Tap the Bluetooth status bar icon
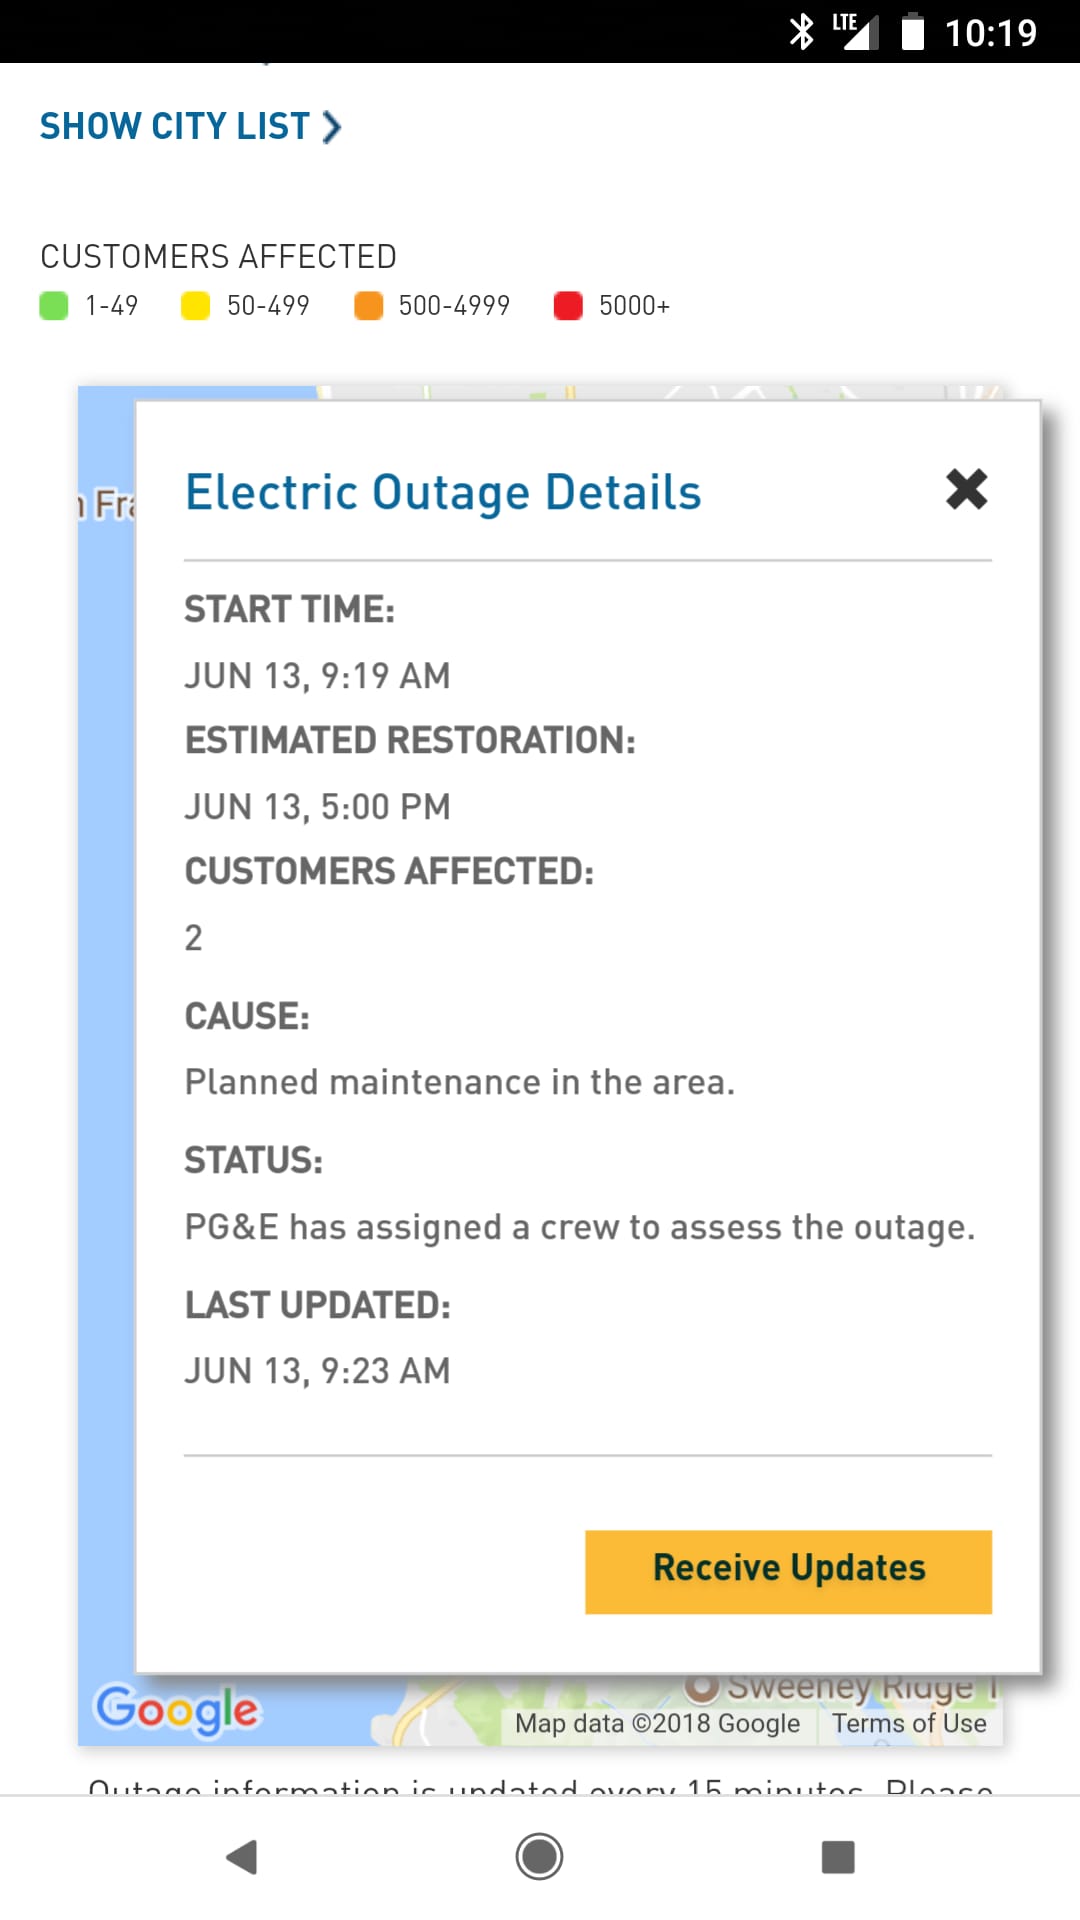 pyautogui.click(x=801, y=32)
